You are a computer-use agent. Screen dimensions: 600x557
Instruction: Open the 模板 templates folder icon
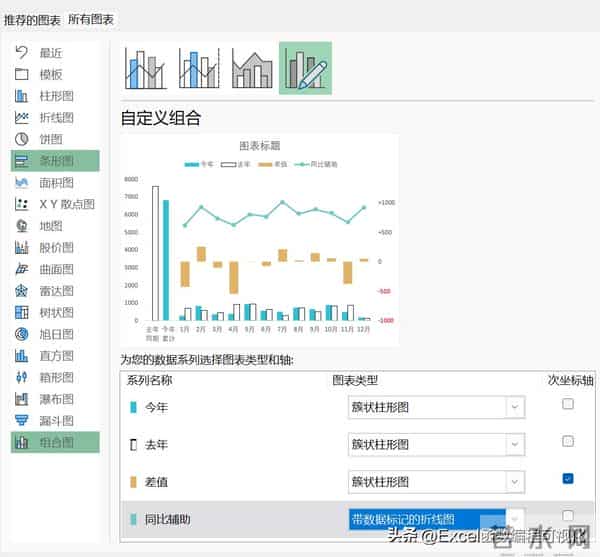tap(21, 74)
